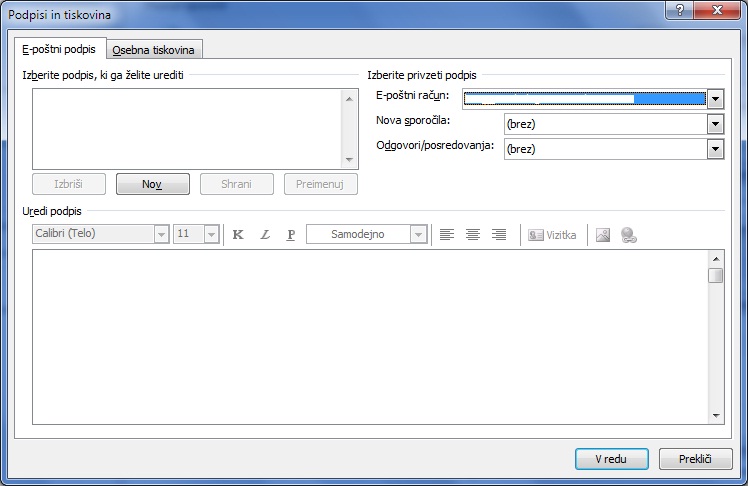Create a new signature with Nov
The width and height of the screenshot is (748, 486).
pyautogui.click(x=153, y=184)
